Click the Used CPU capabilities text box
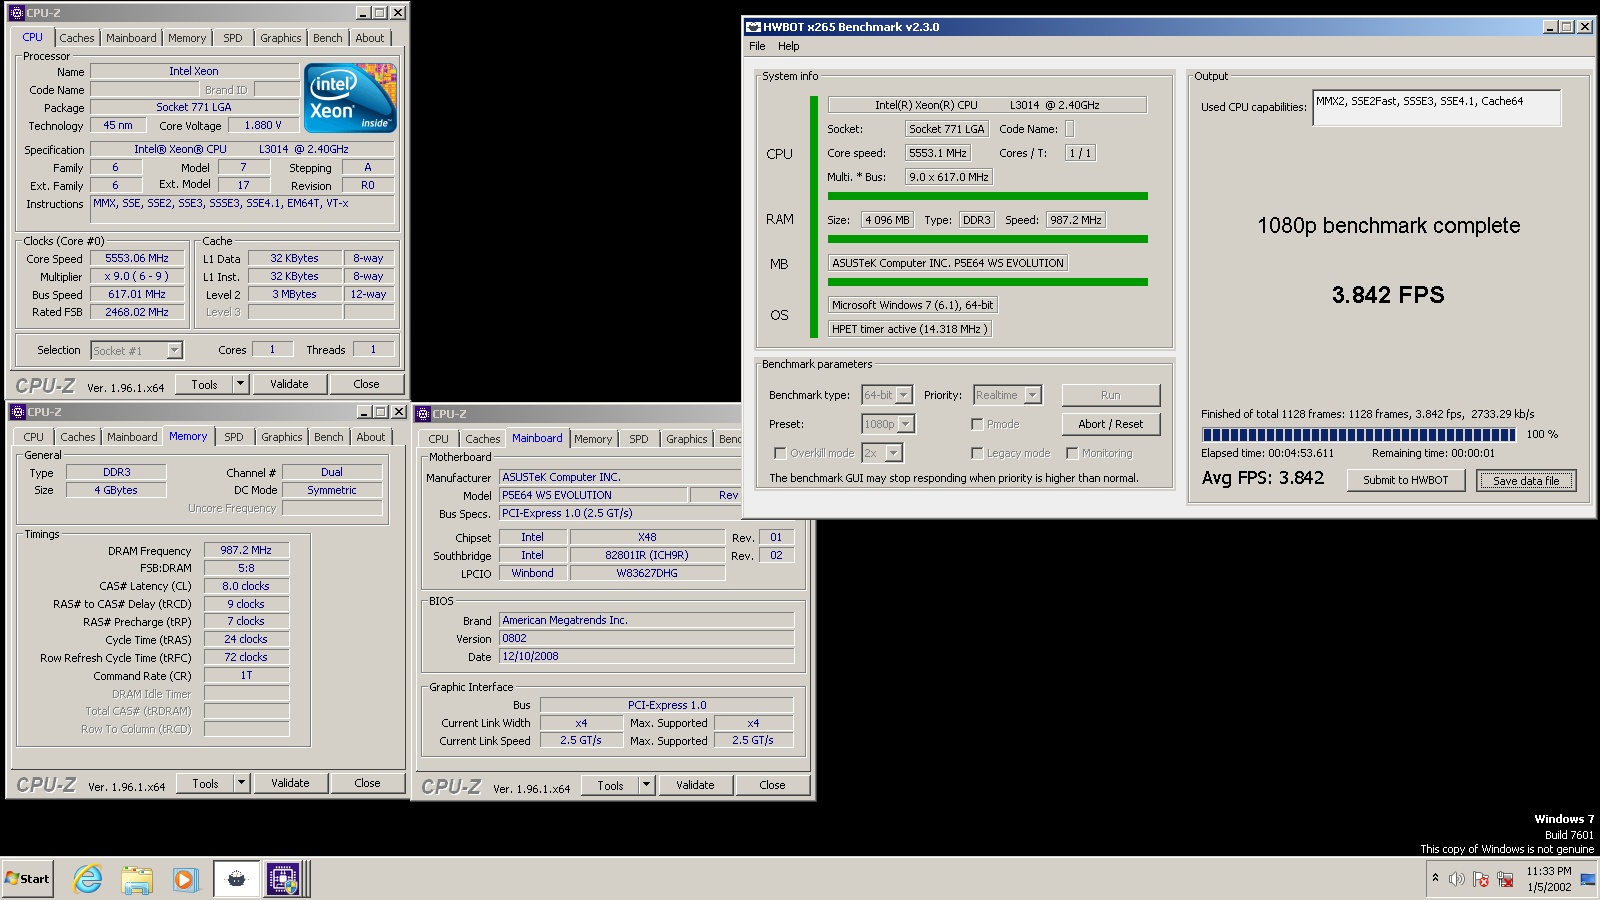Image resolution: width=1600 pixels, height=900 pixels. coord(1437,108)
